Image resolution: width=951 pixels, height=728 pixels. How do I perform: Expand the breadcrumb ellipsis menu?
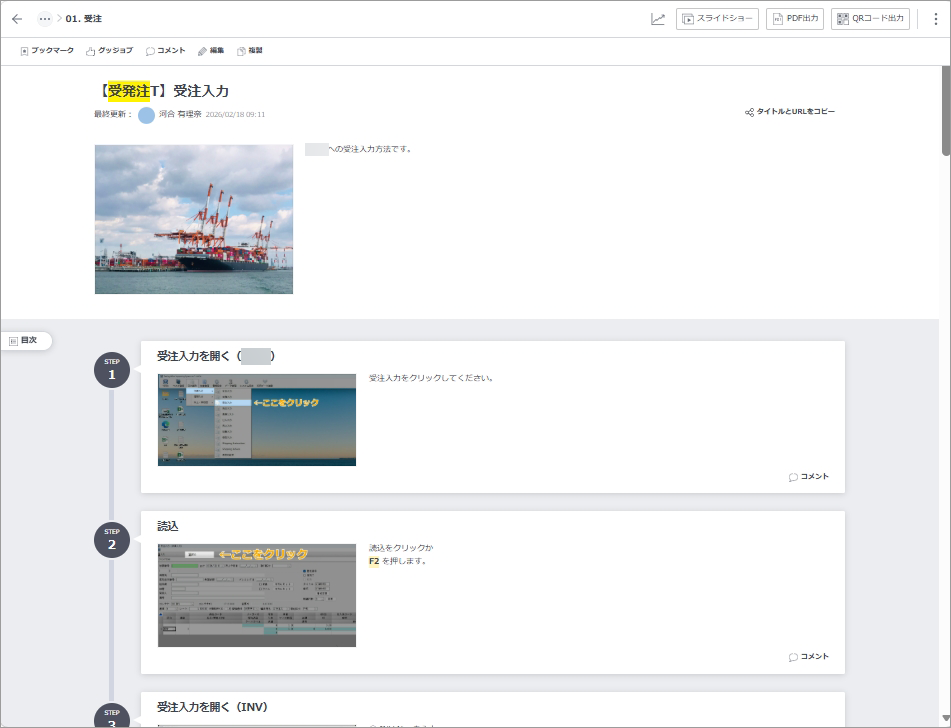click(45, 19)
